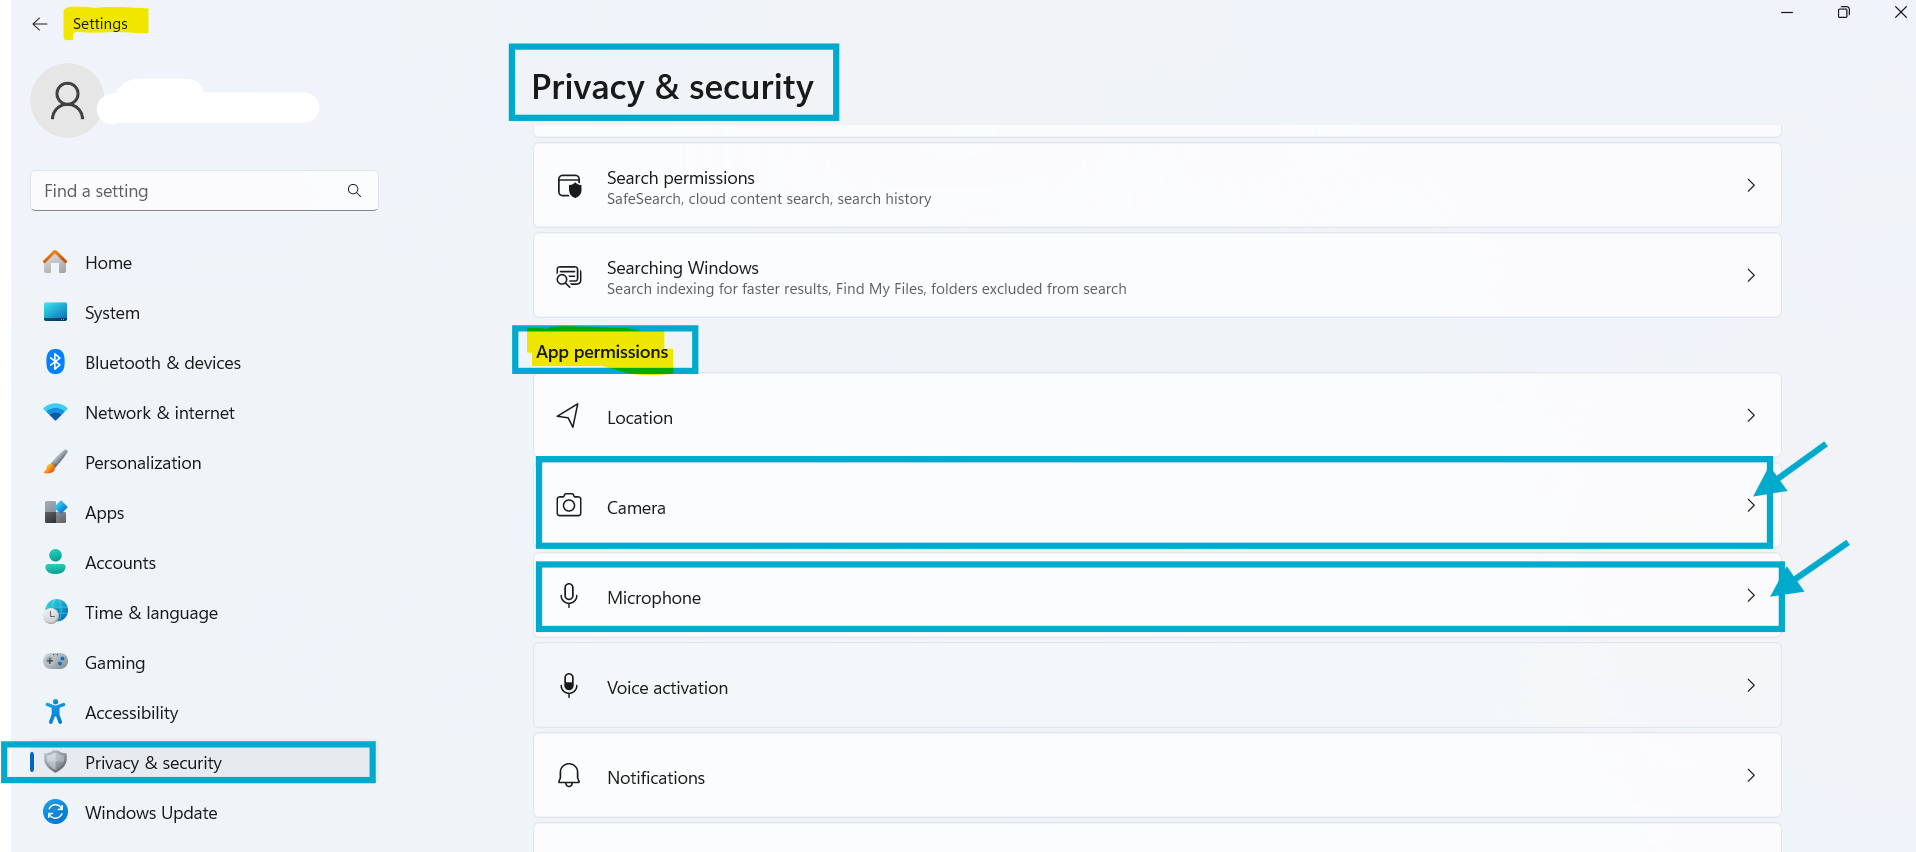Click the Time & language globe icon
Screen dimensions: 1916x852
56,612
